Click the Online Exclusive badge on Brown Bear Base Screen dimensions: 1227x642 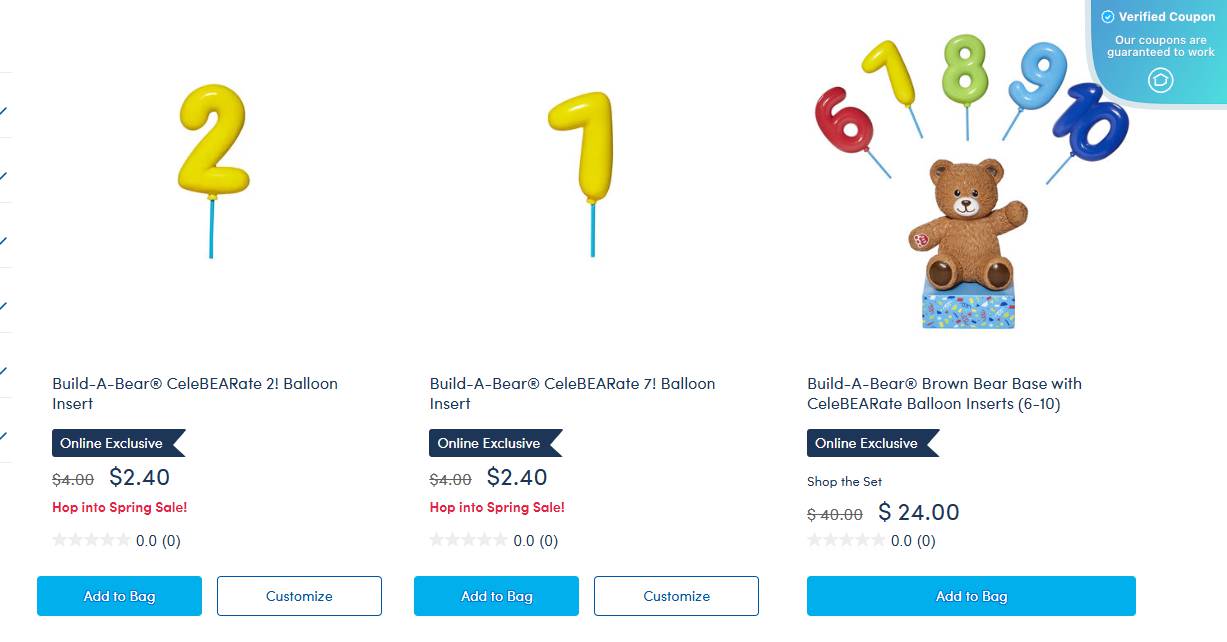(x=867, y=443)
